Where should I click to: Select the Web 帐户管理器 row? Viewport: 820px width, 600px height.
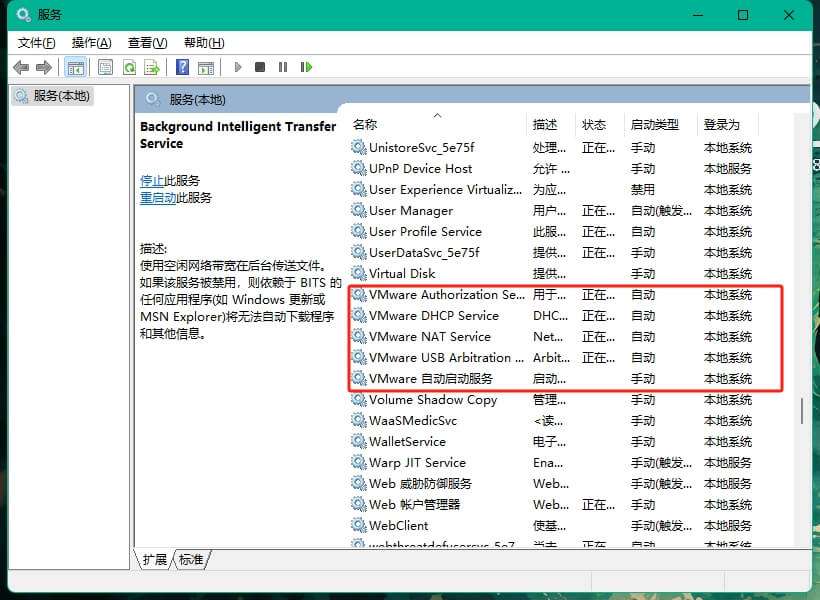click(552, 504)
